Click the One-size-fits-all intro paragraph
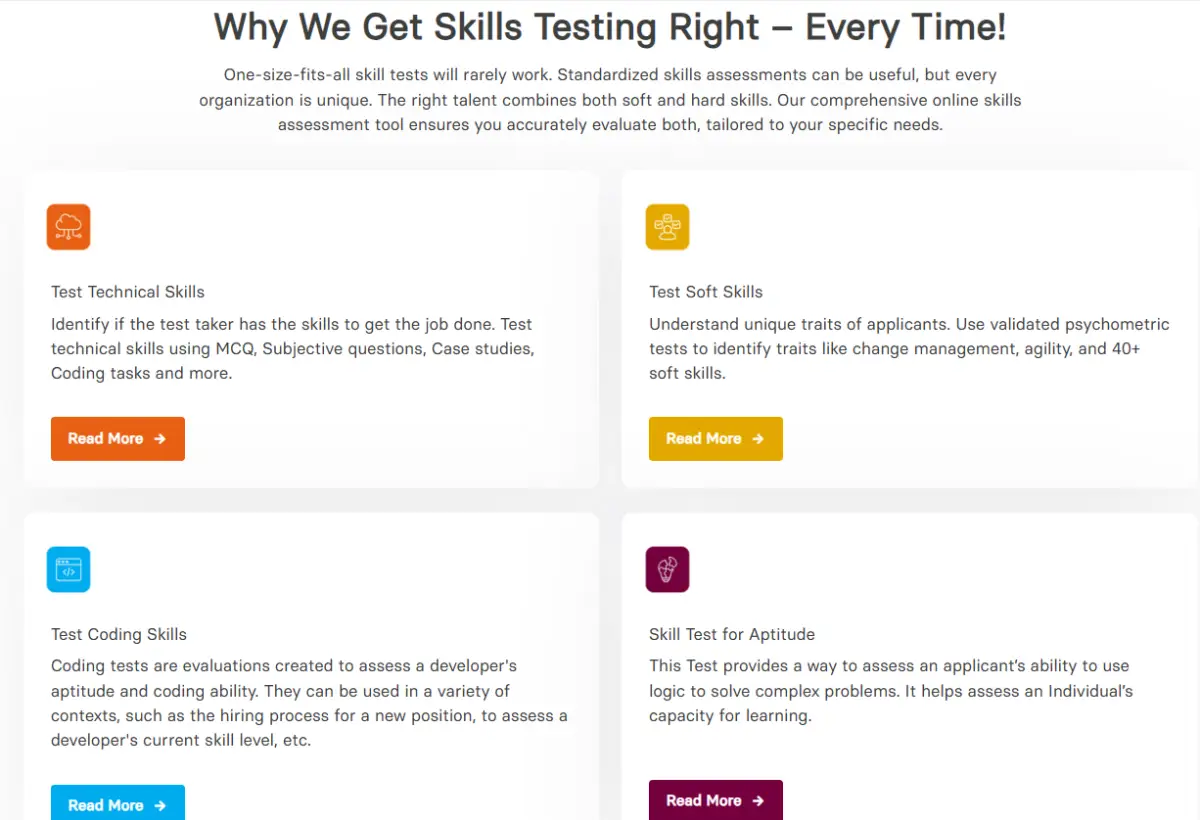1200x820 pixels. (610, 100)
